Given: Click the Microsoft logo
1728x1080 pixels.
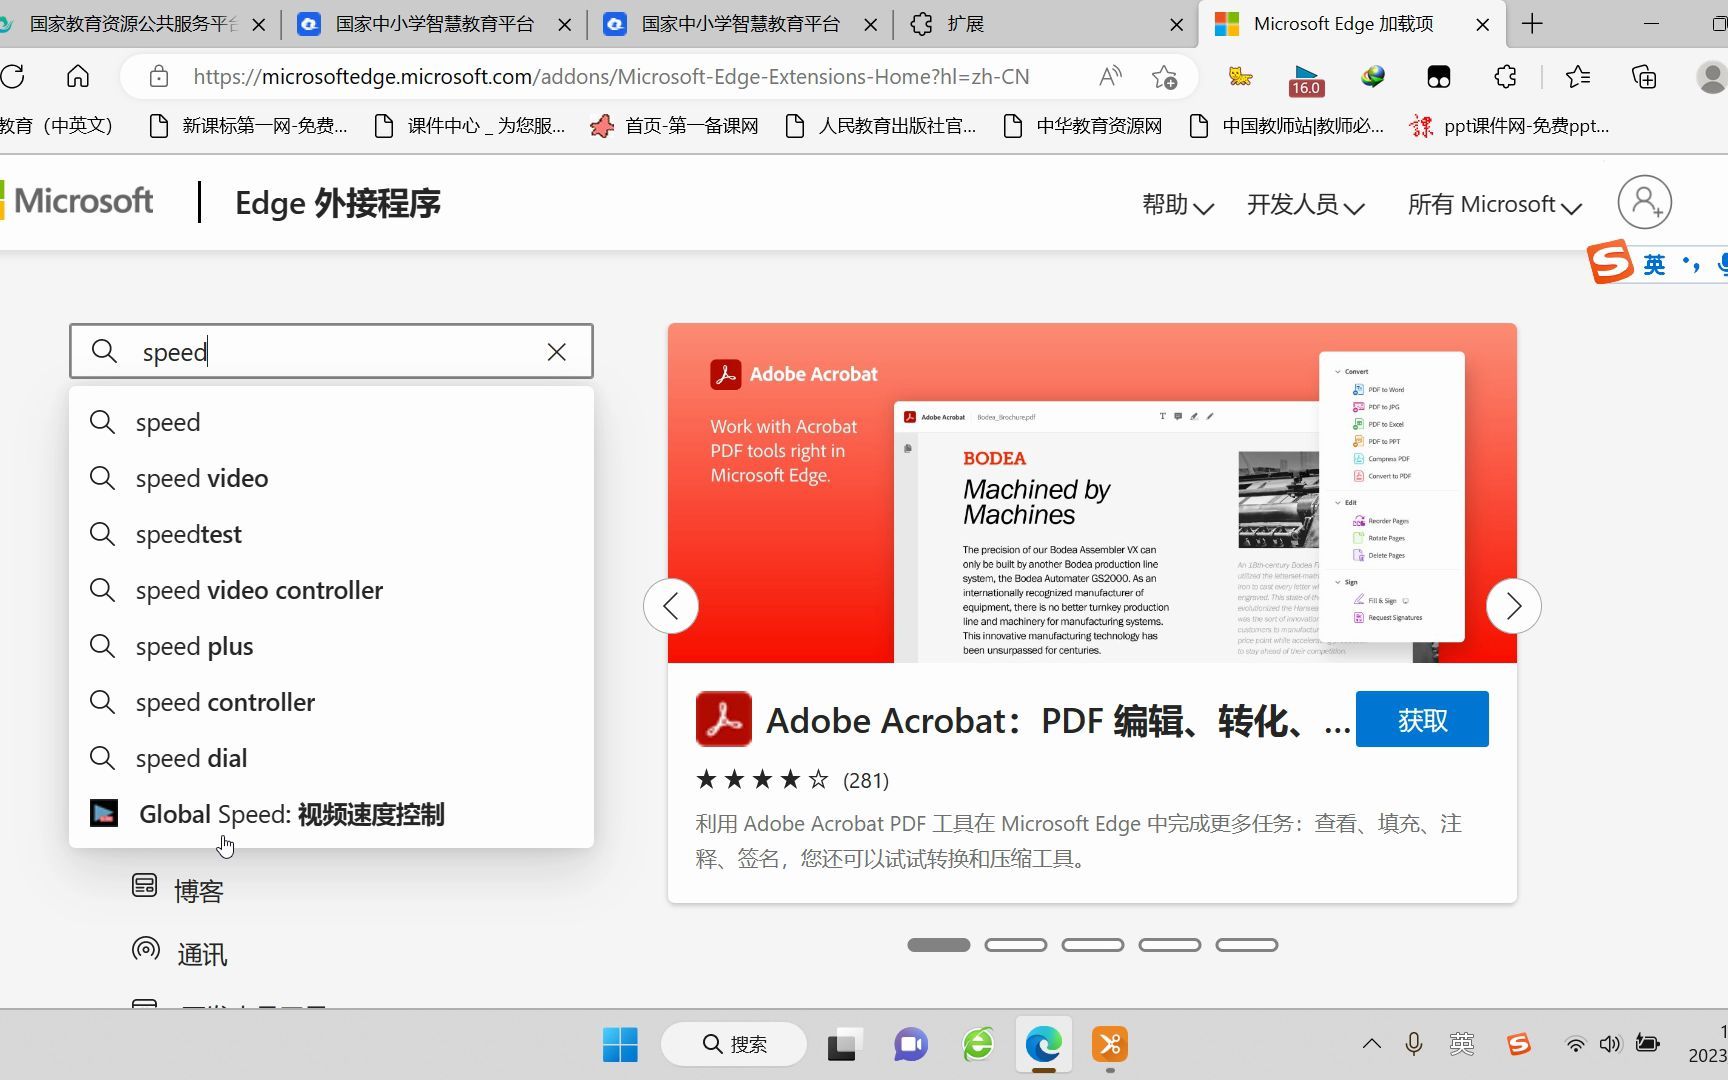Looking at the screenshot, I should 77,201.
